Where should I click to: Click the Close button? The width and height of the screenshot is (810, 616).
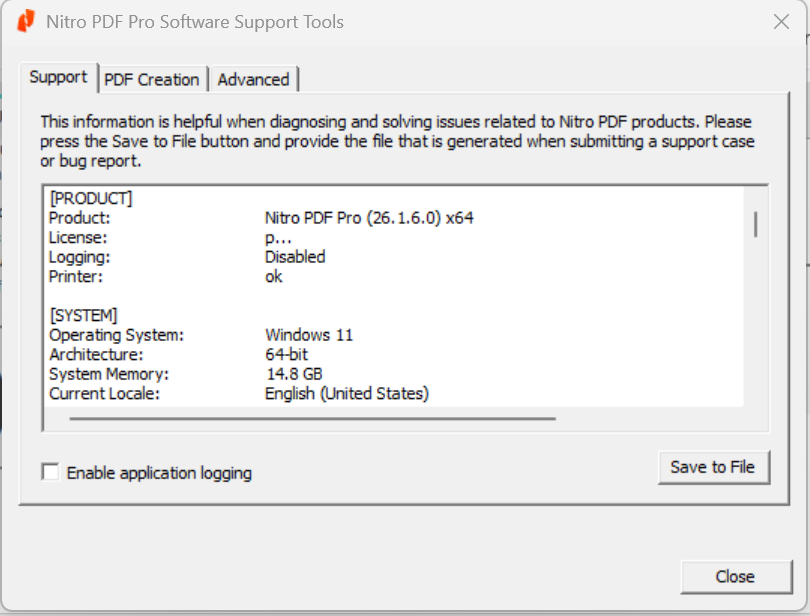click(x=736, y=576)
